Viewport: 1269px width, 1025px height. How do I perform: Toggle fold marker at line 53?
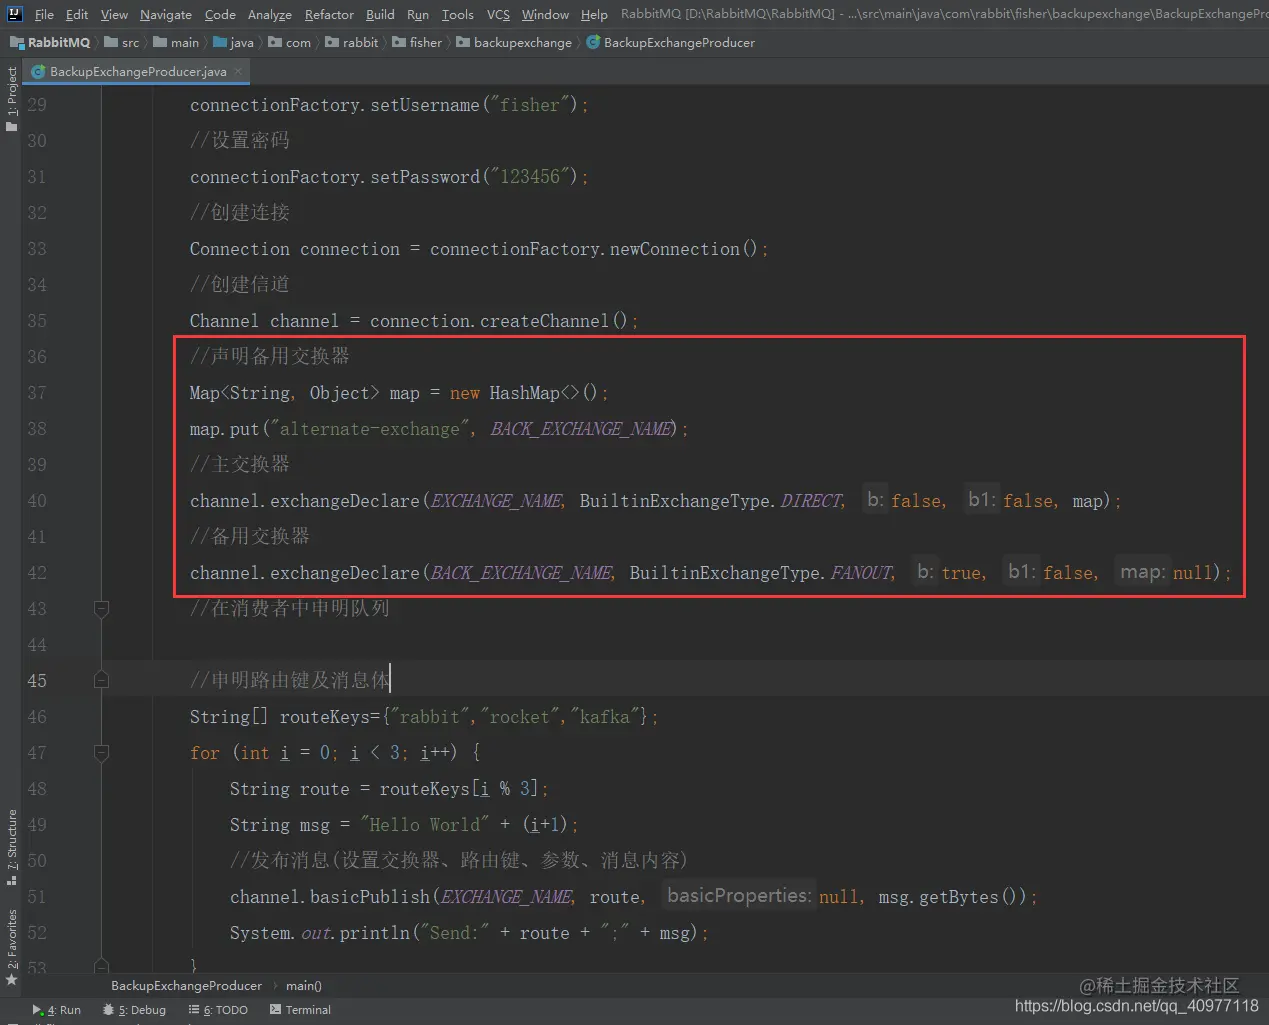point(101,966)
